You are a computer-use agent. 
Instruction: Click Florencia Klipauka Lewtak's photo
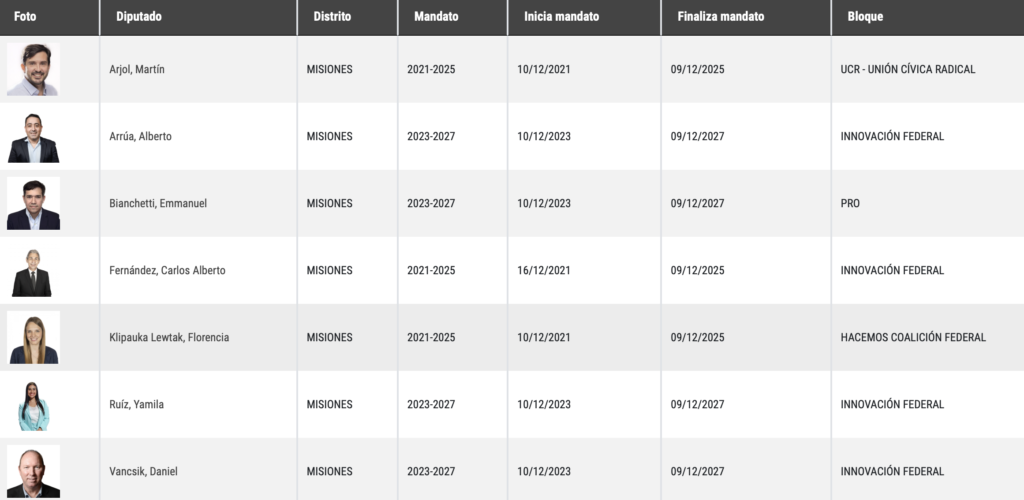(33, 337)
